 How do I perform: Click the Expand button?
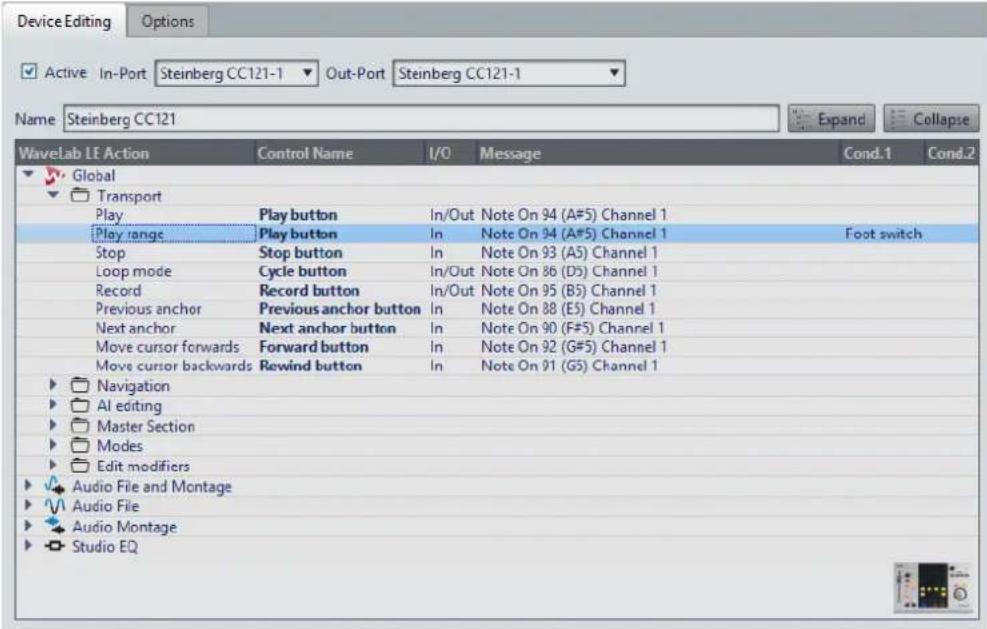pyautogui.click(x=831, y=118)
